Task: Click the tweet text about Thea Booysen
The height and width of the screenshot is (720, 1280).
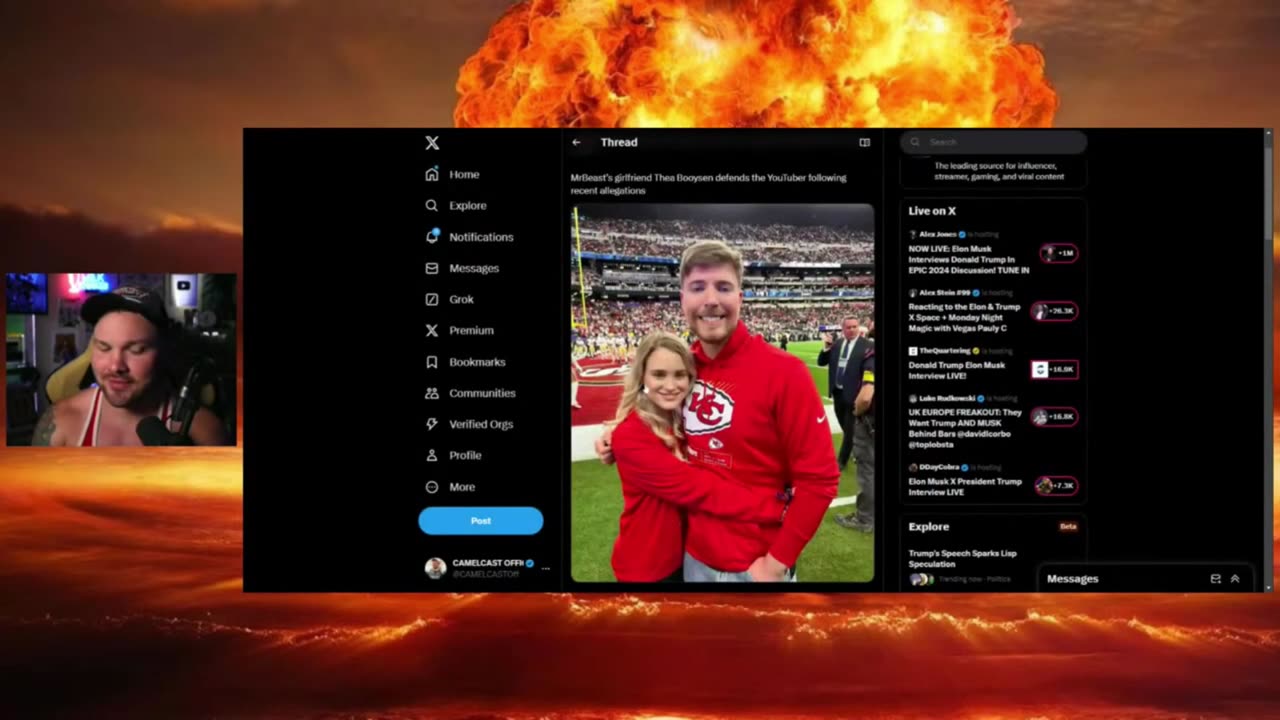Action: [x=708, y=184]
